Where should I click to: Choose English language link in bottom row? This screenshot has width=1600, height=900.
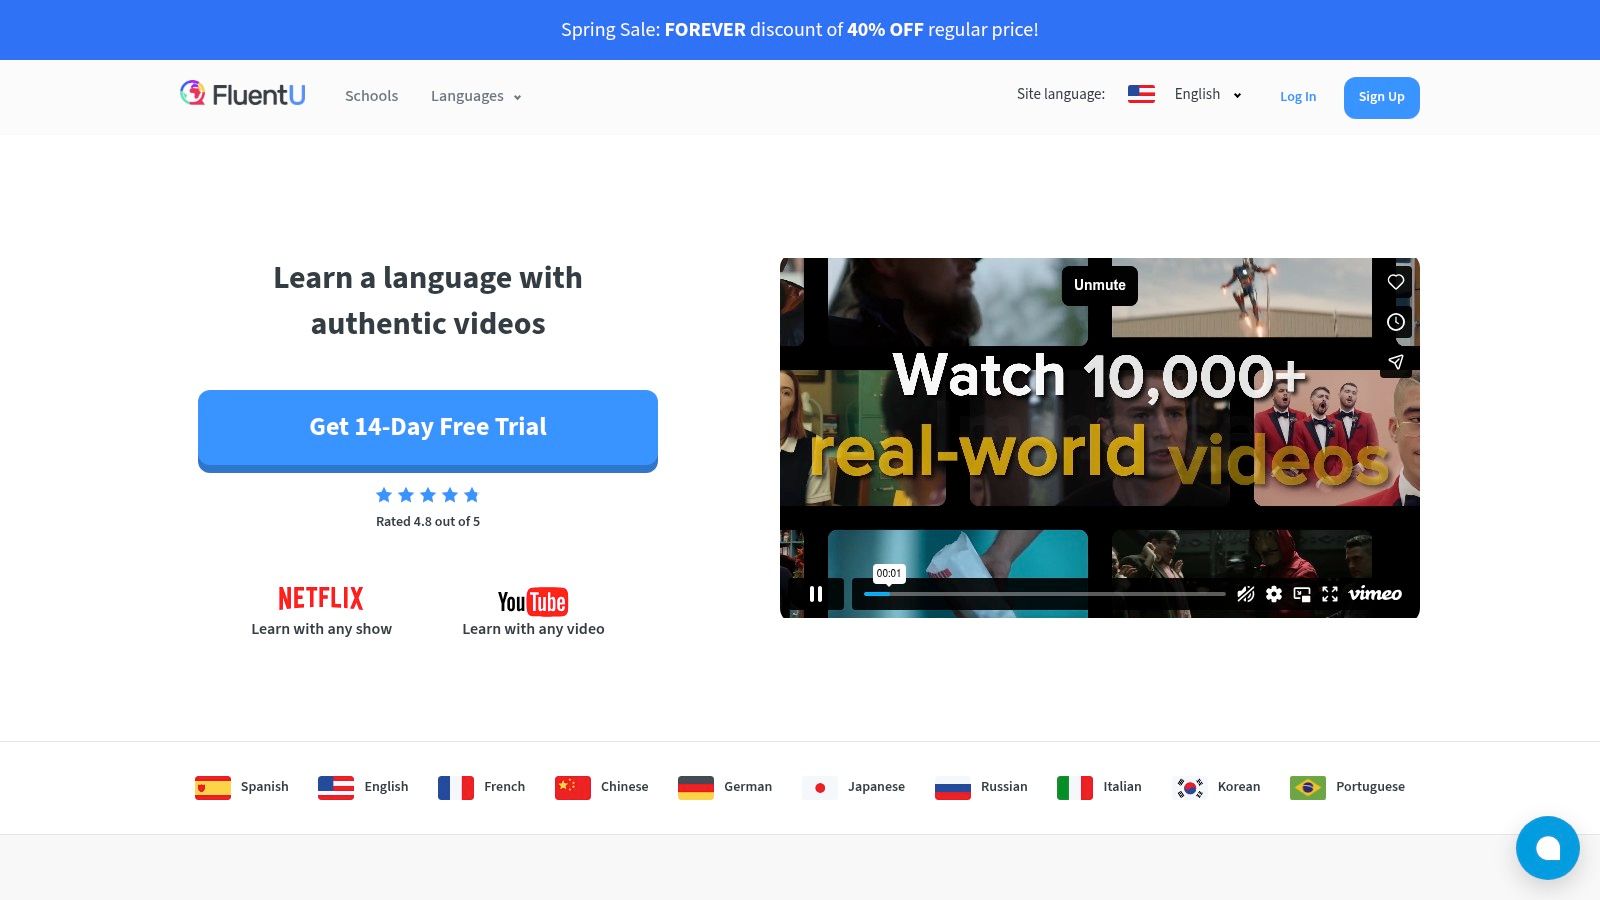point(363,787)
